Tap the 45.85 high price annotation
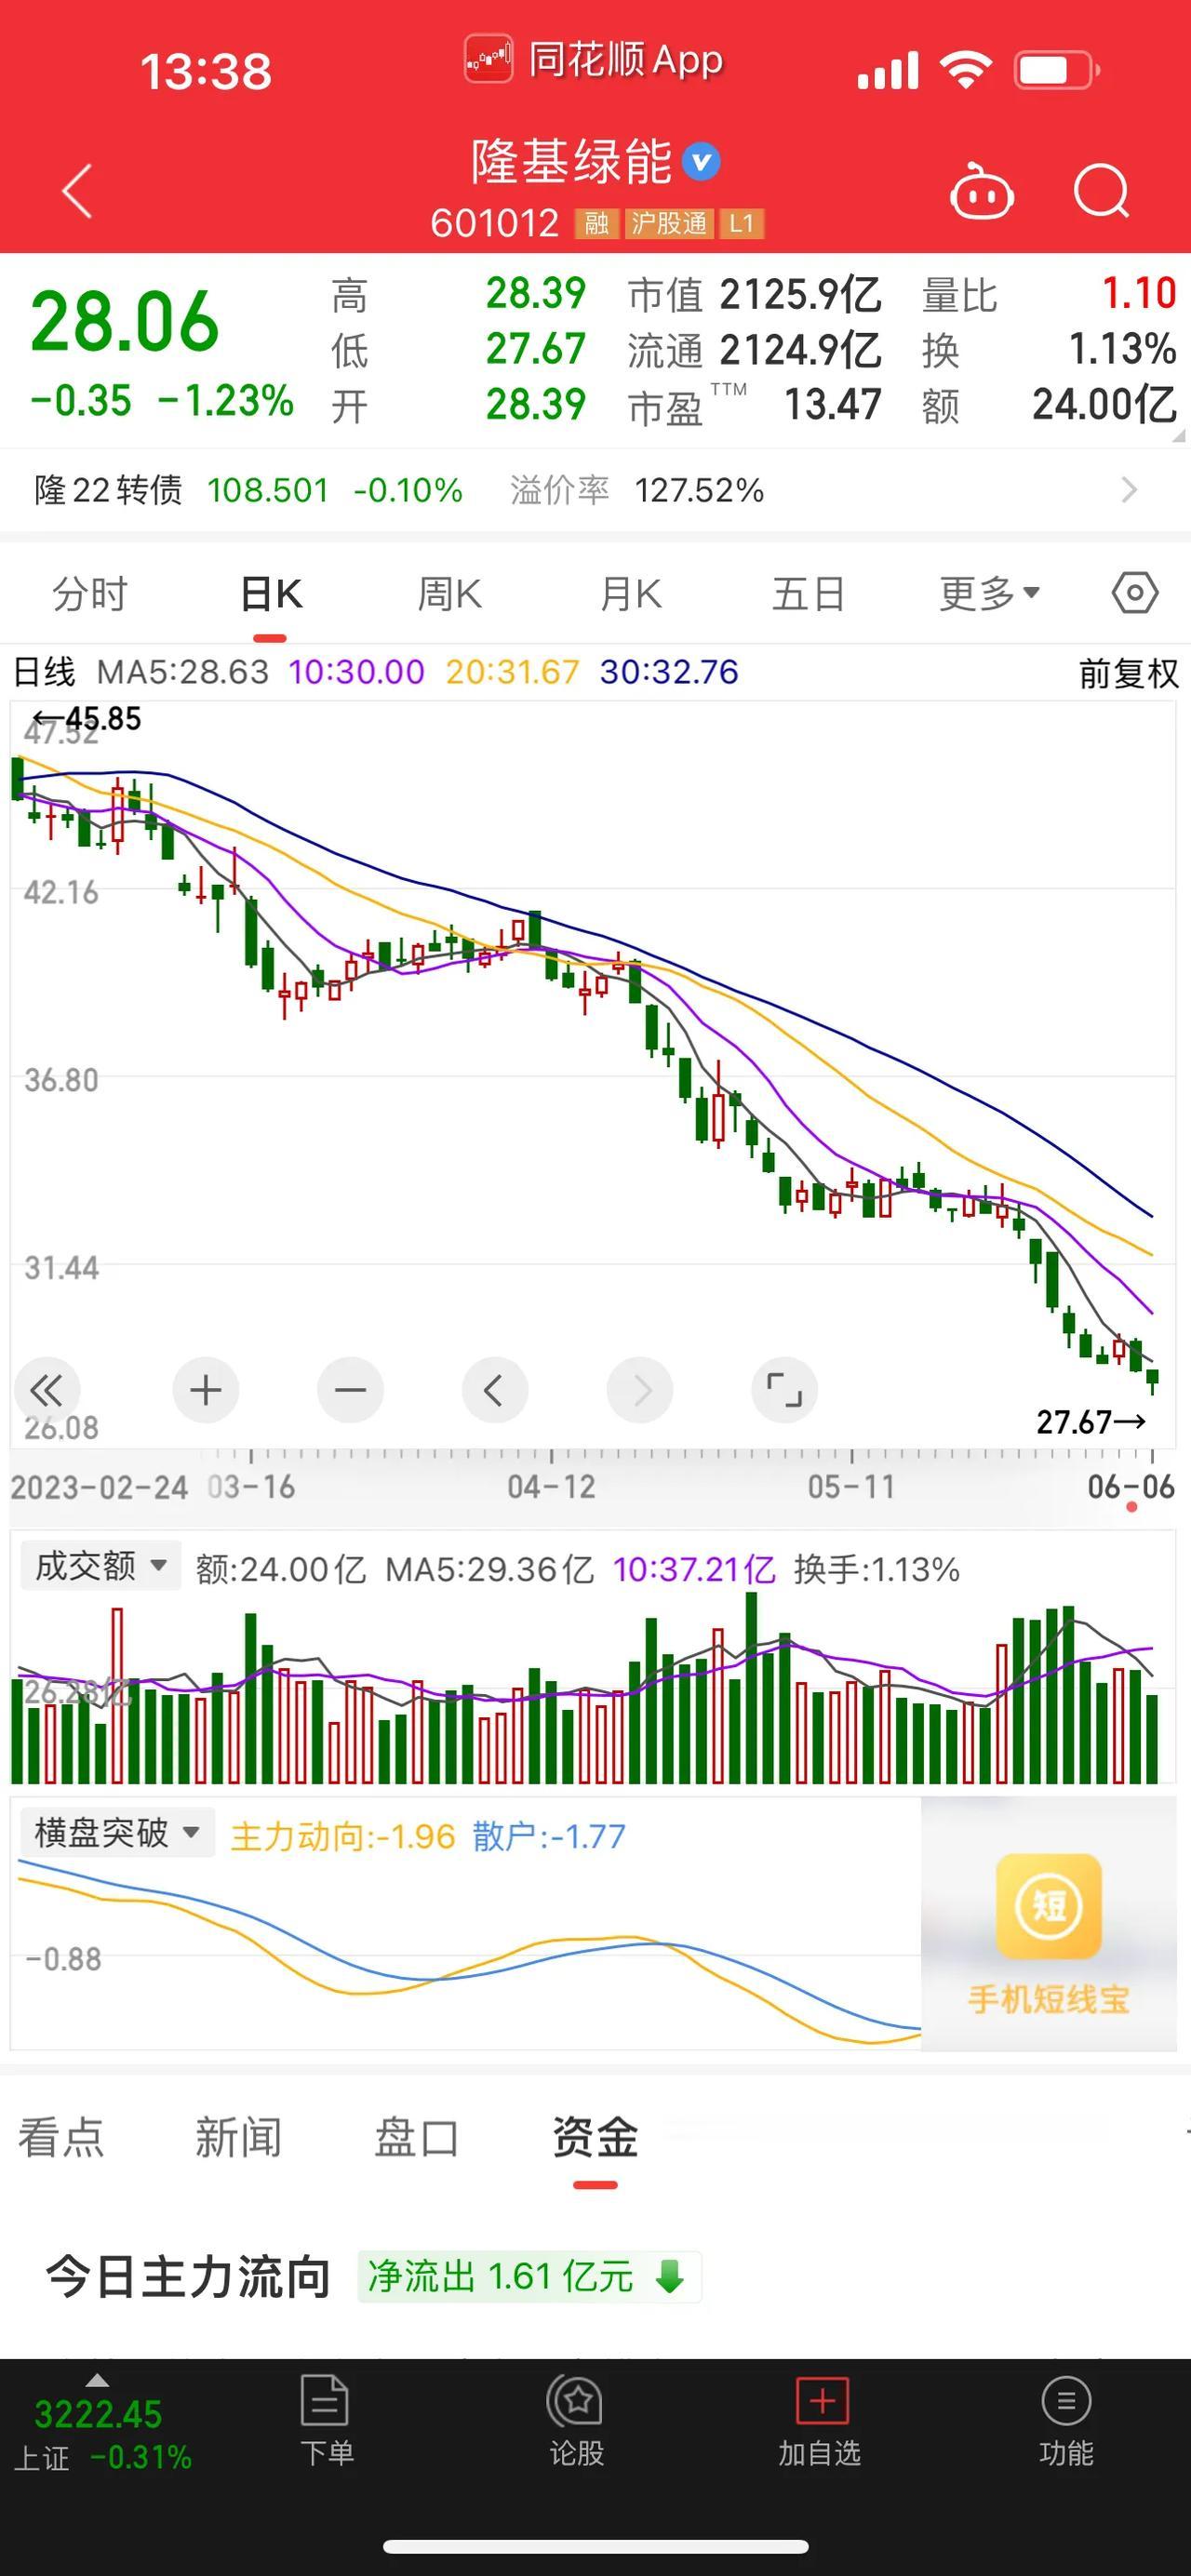 tap(87, 718)
